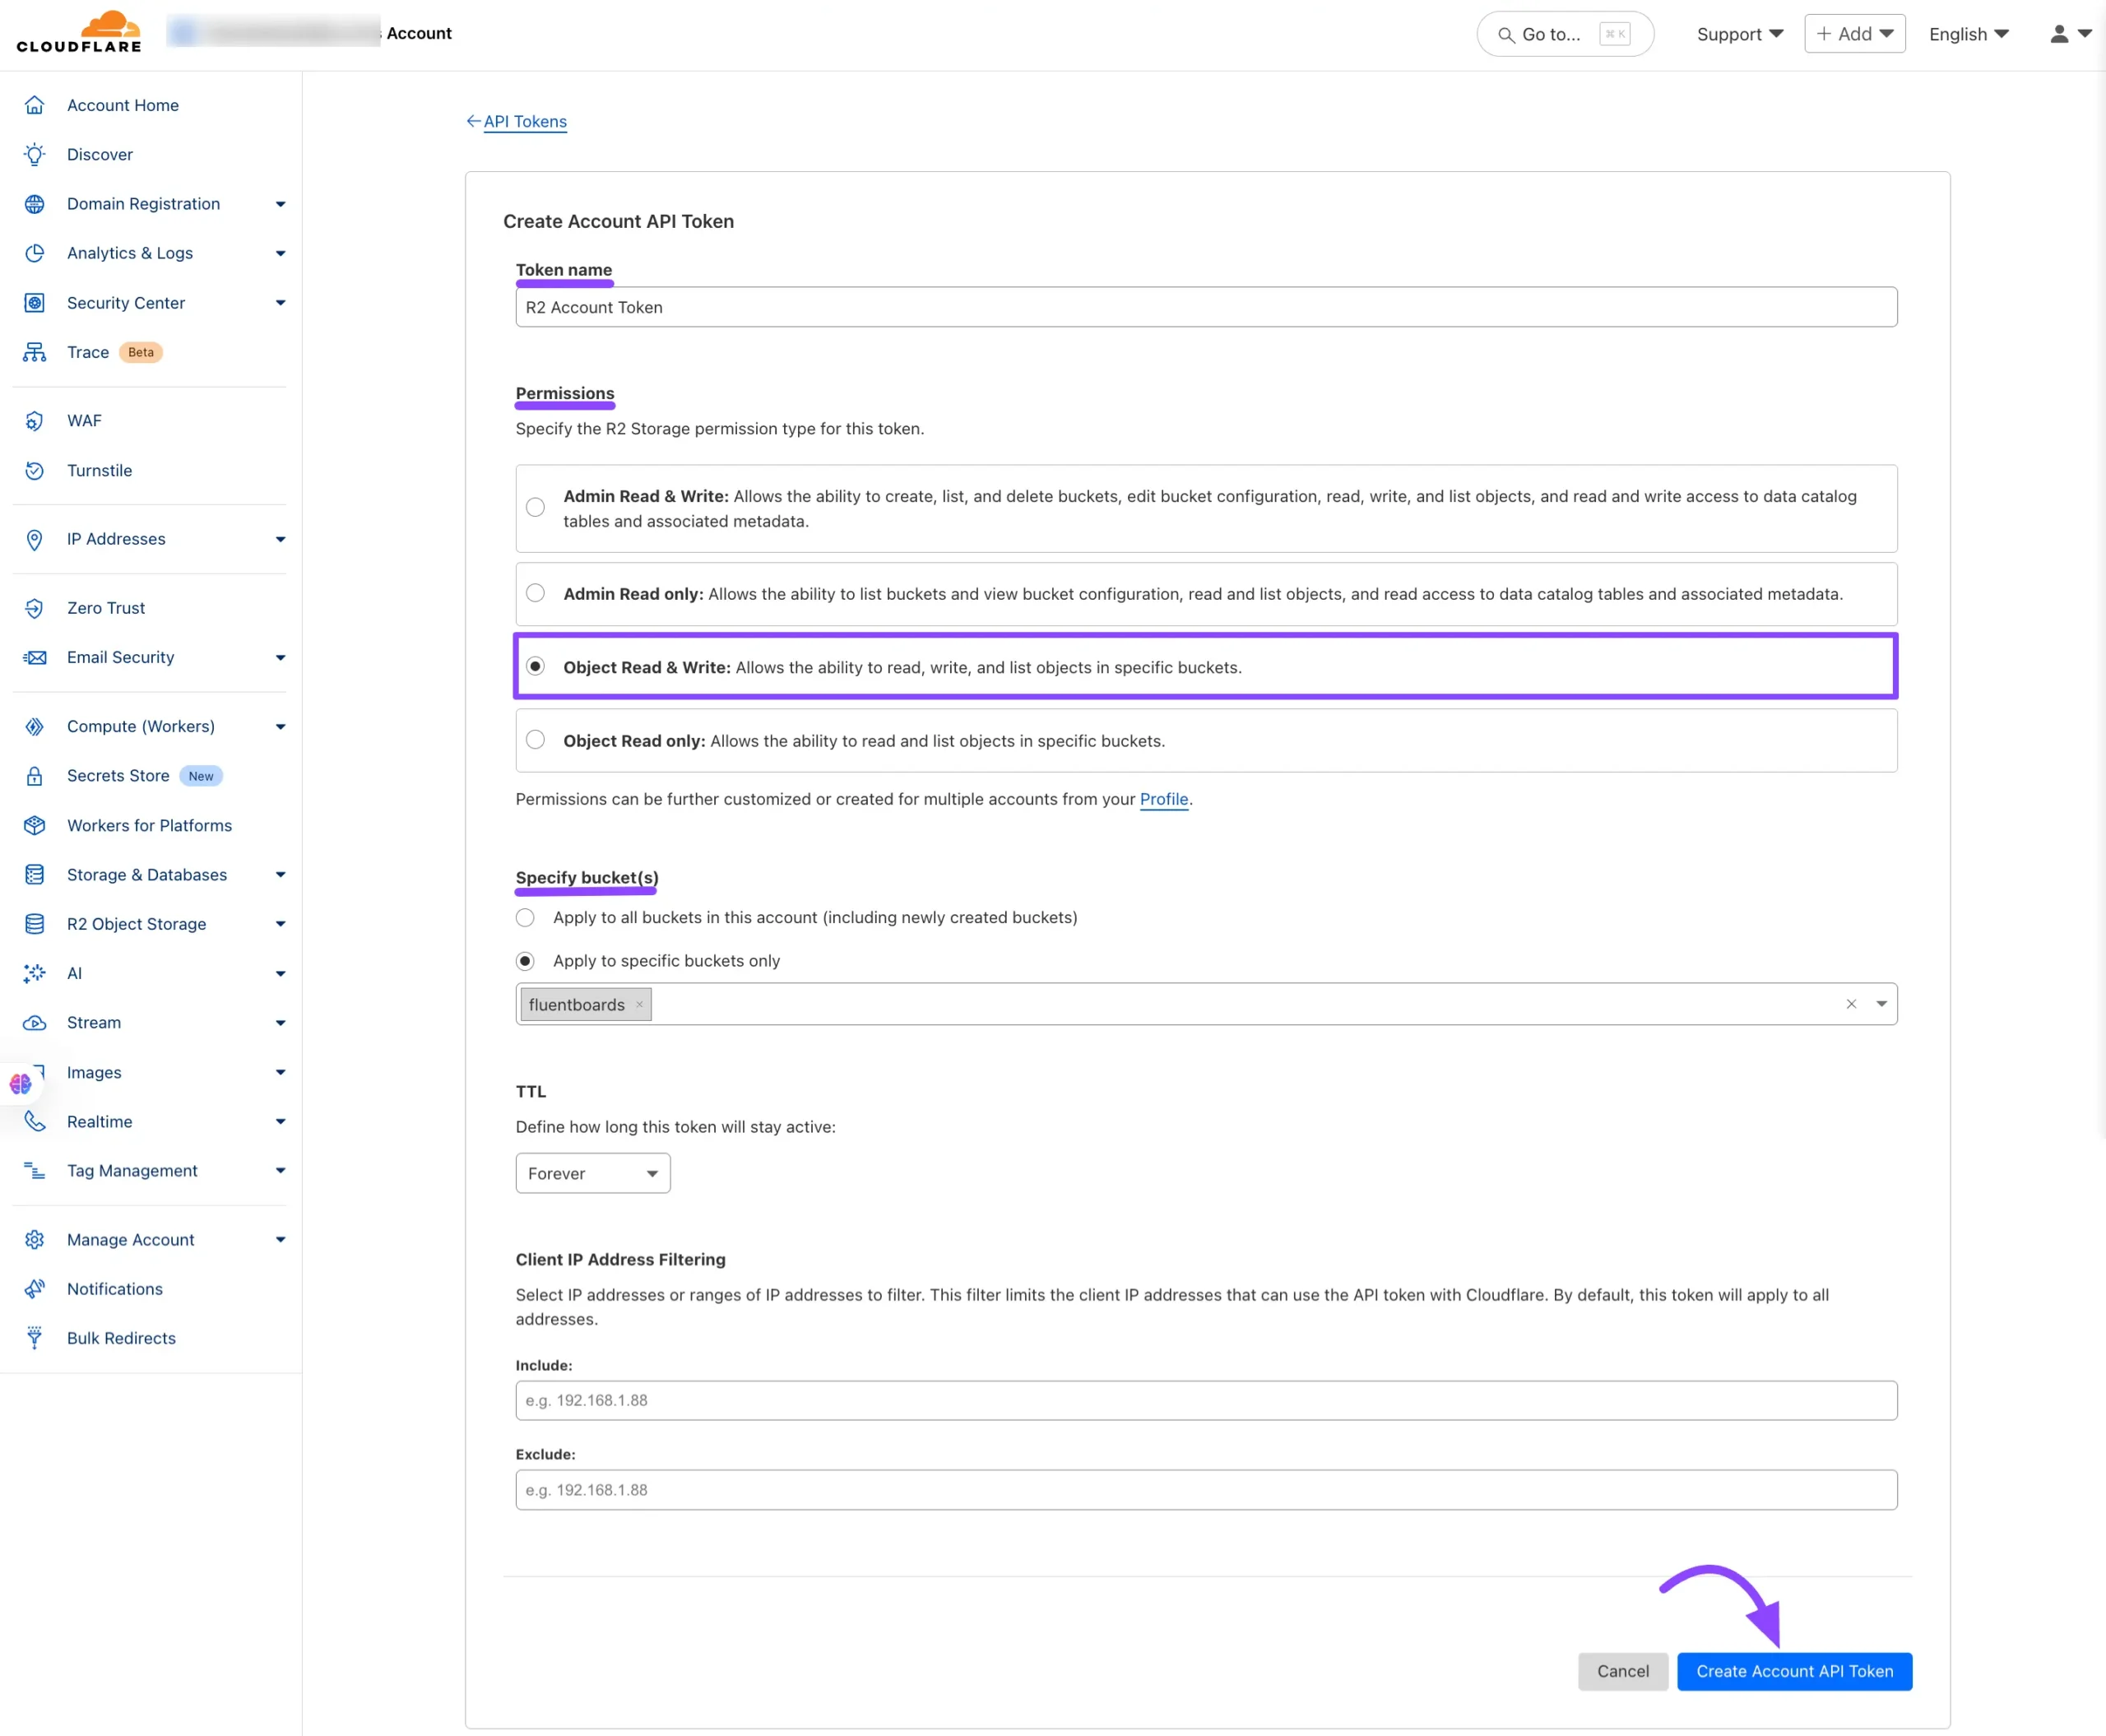Click the Discover lightbulb icon
The image size is (2106, 1736).
[35, 154]
